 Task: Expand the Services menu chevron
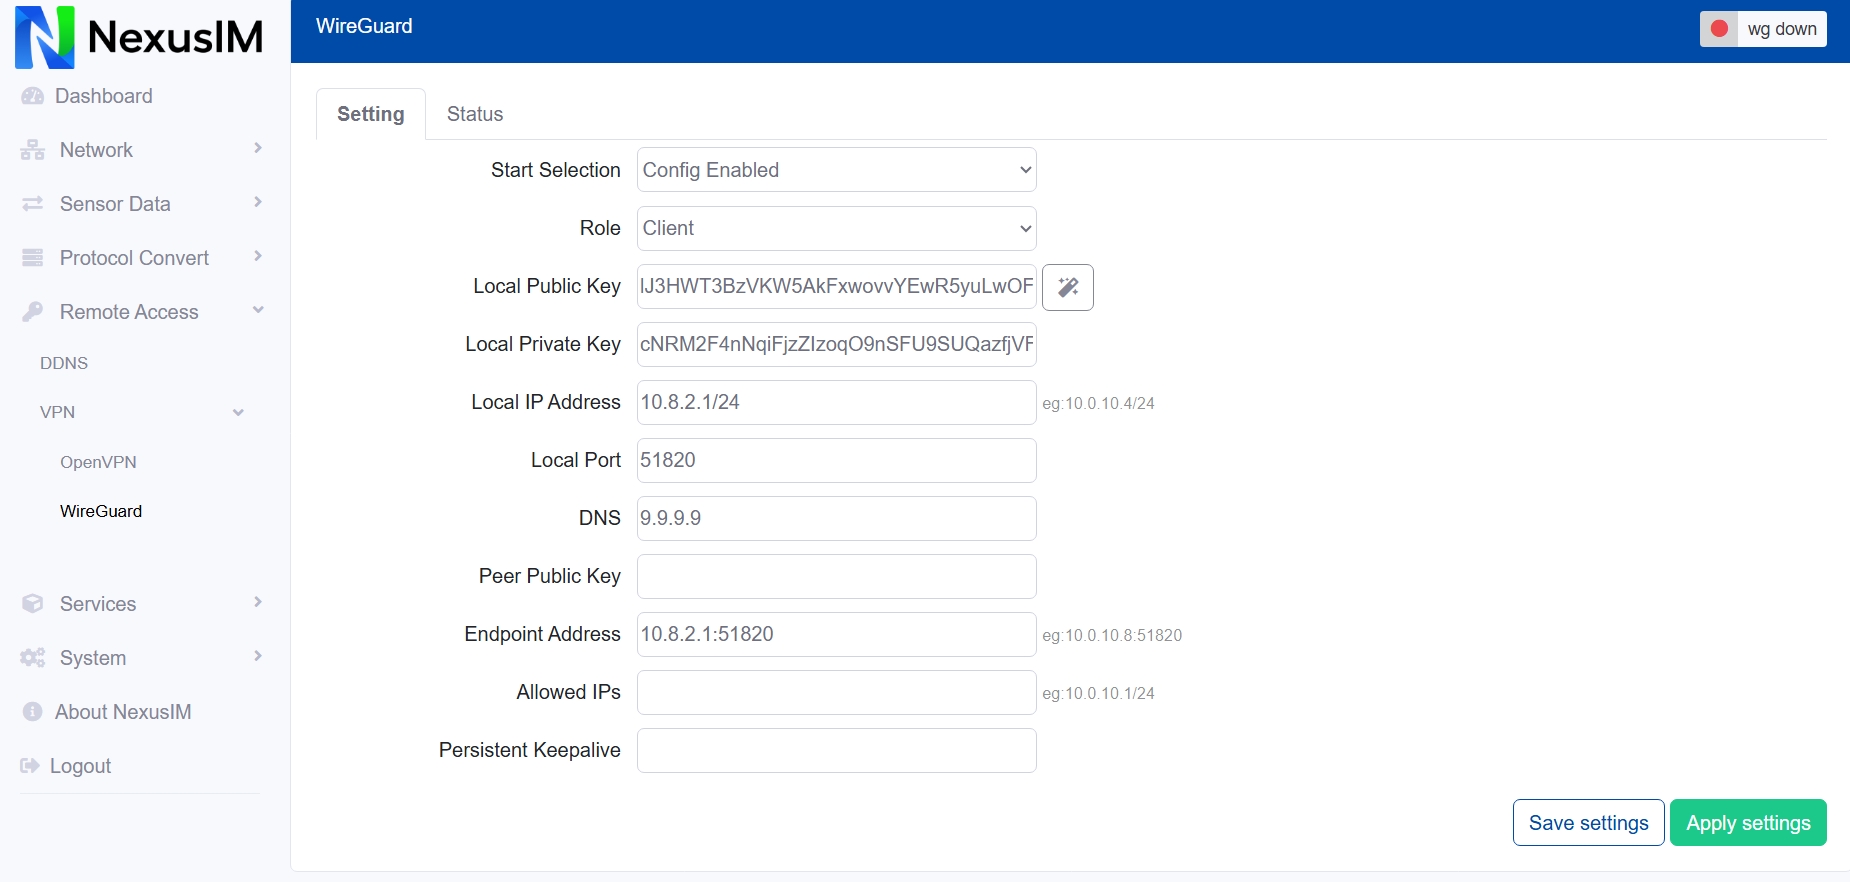click(258, 602)
